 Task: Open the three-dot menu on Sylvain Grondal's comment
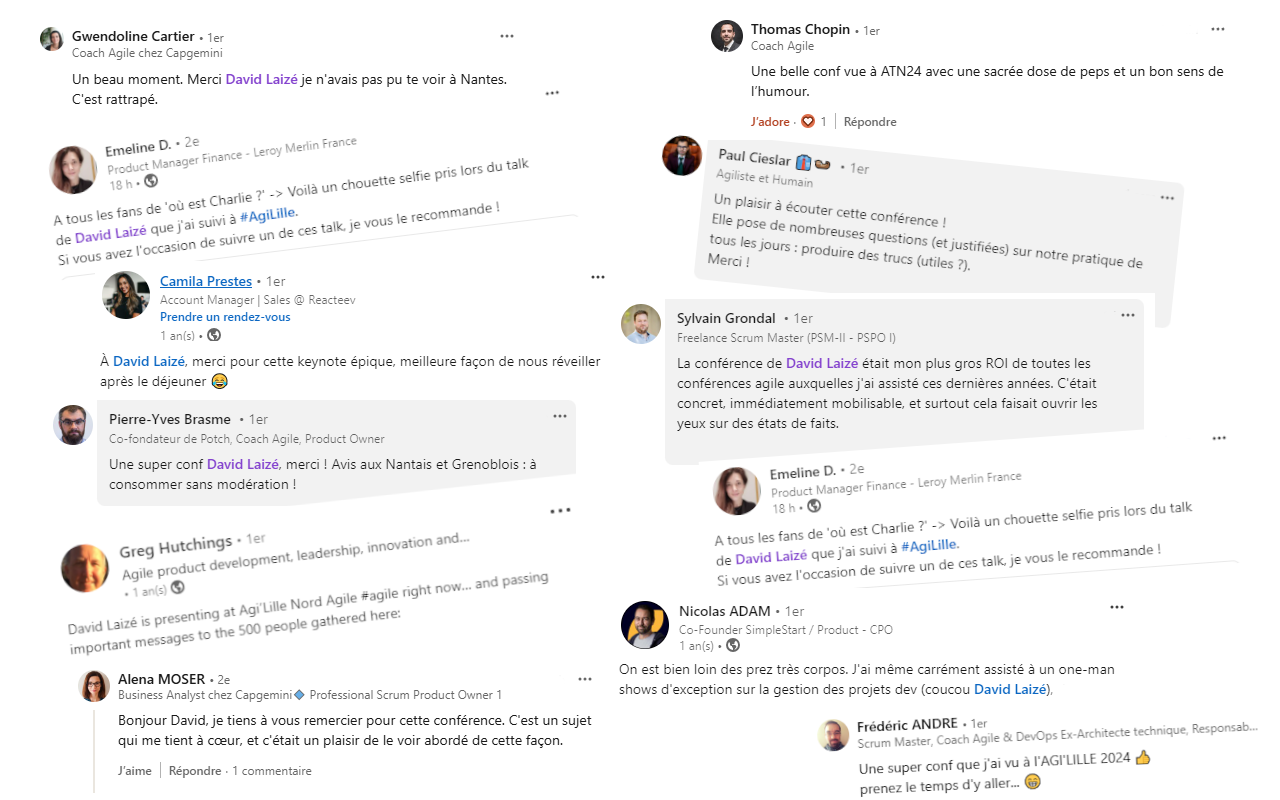coord(1128,314)
